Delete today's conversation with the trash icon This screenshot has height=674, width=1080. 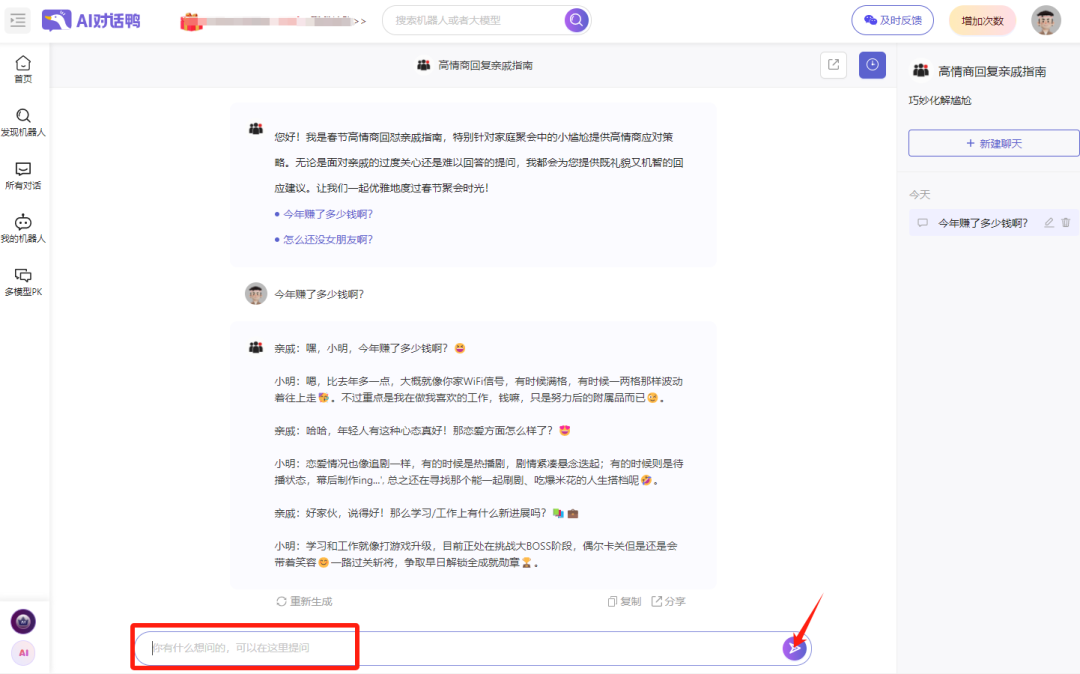pyautogui.click(x=1065, y=224)
